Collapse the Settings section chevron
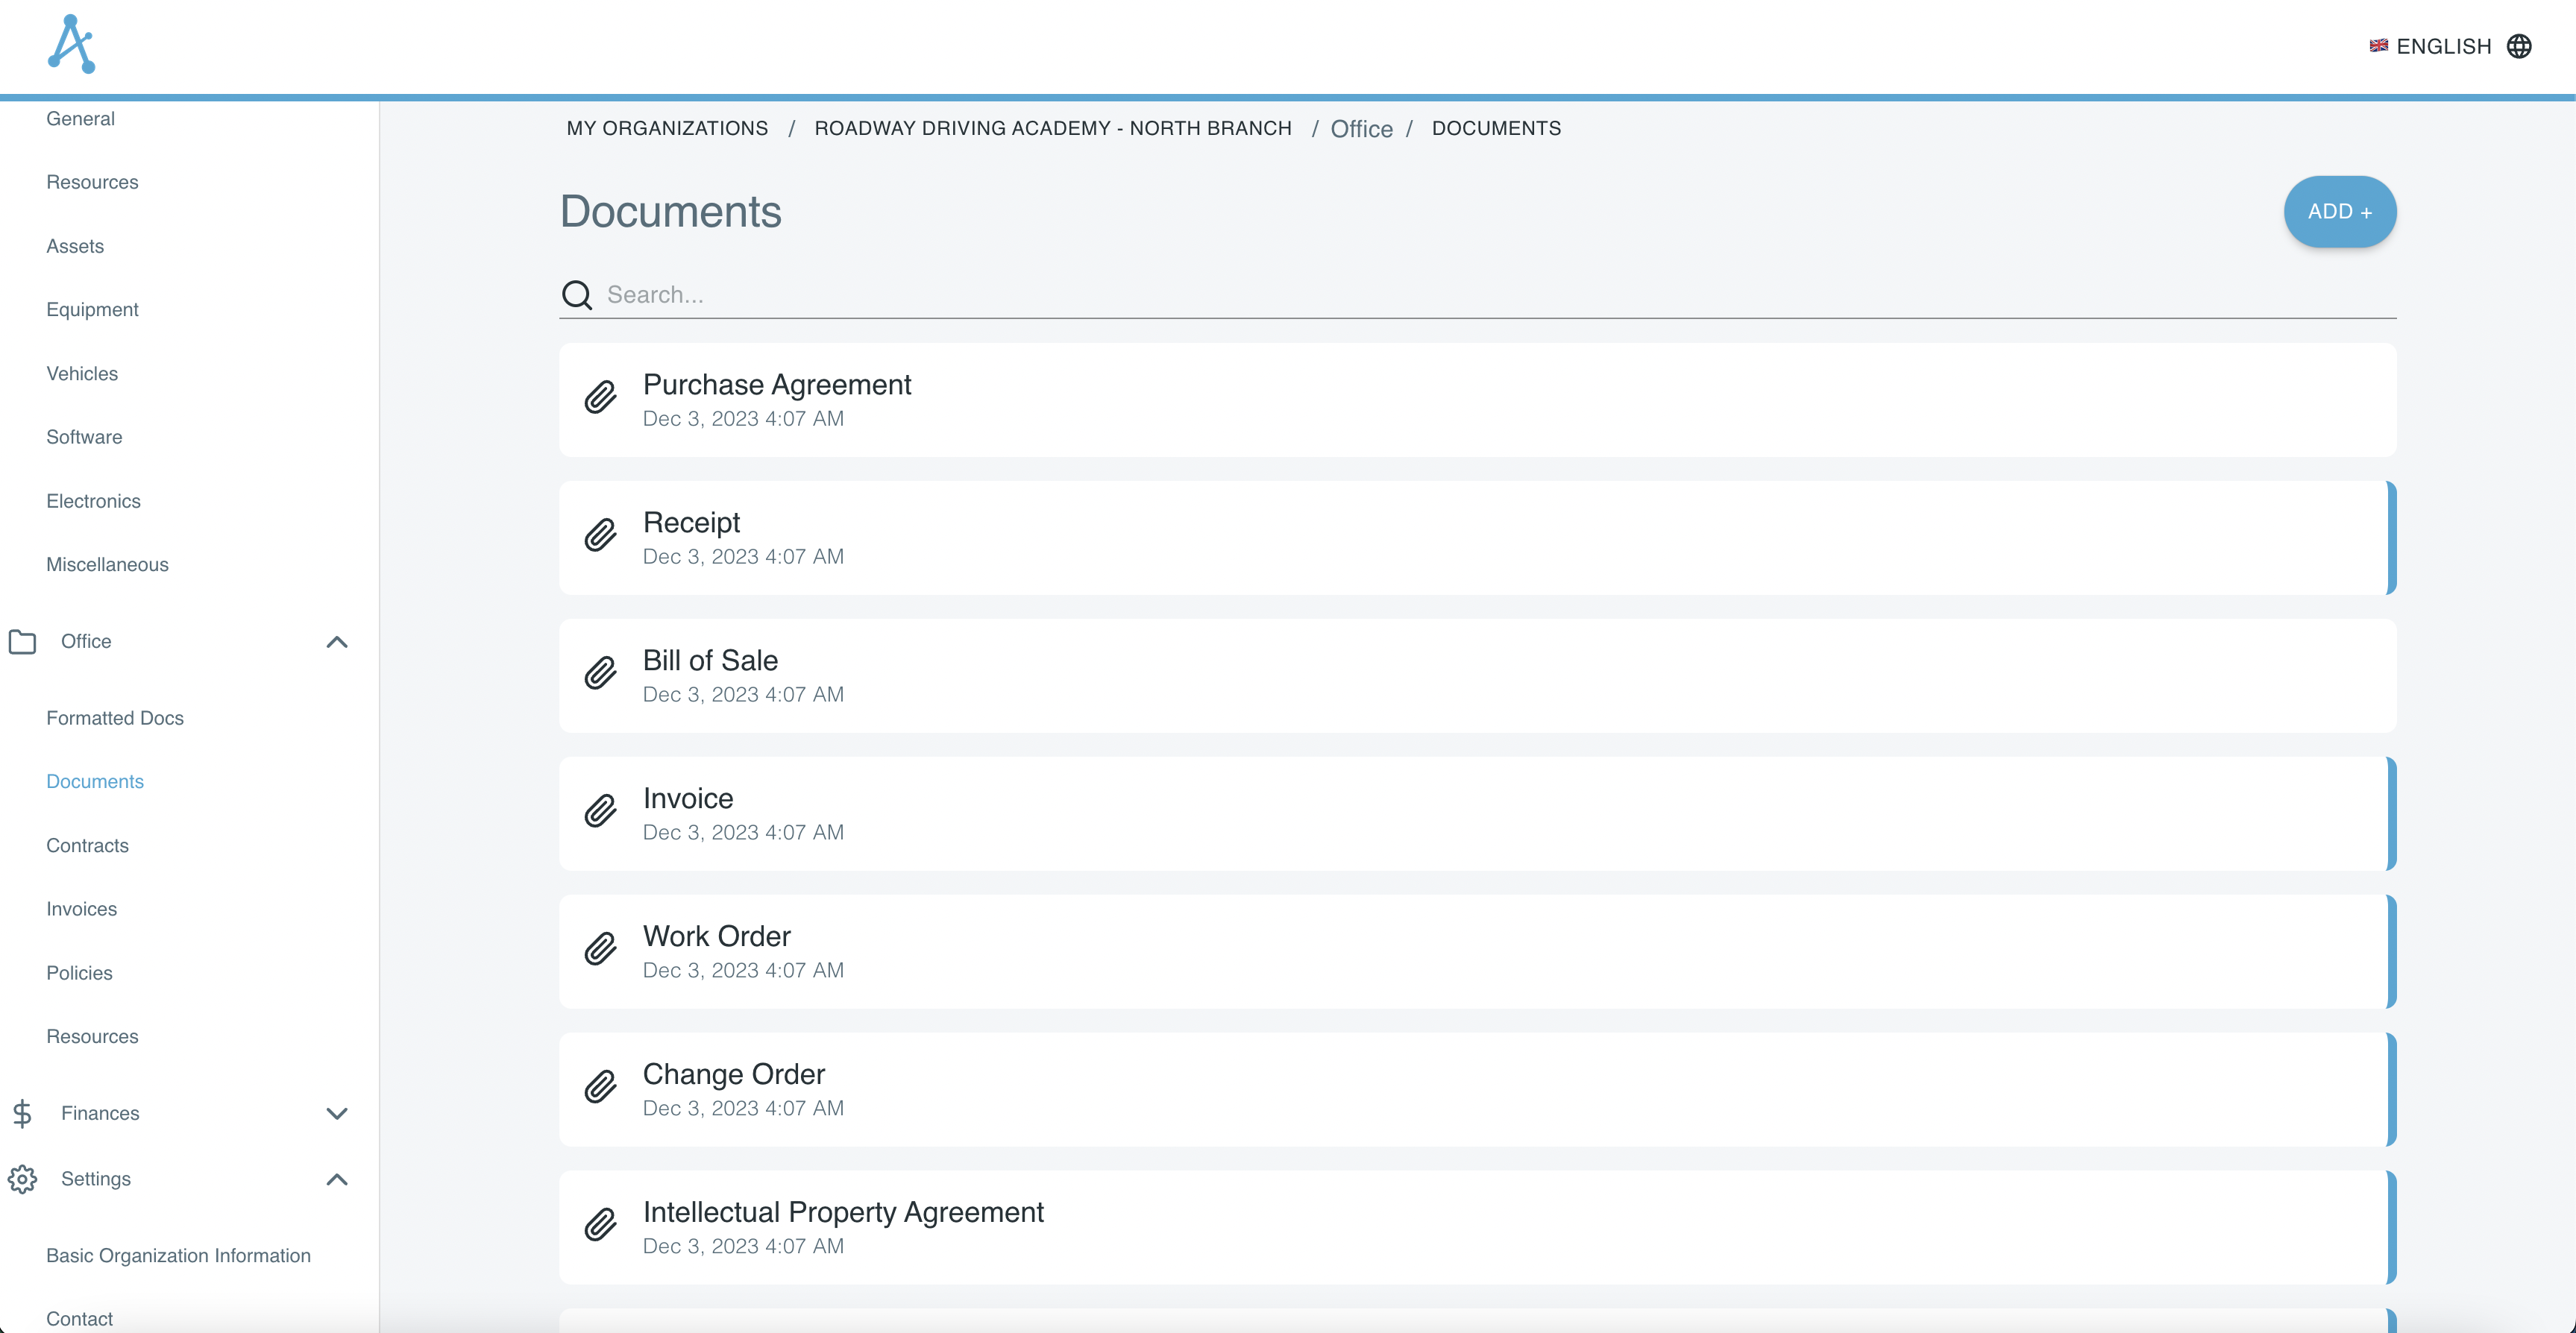 pyautogui.click(x=337, y=1179)
